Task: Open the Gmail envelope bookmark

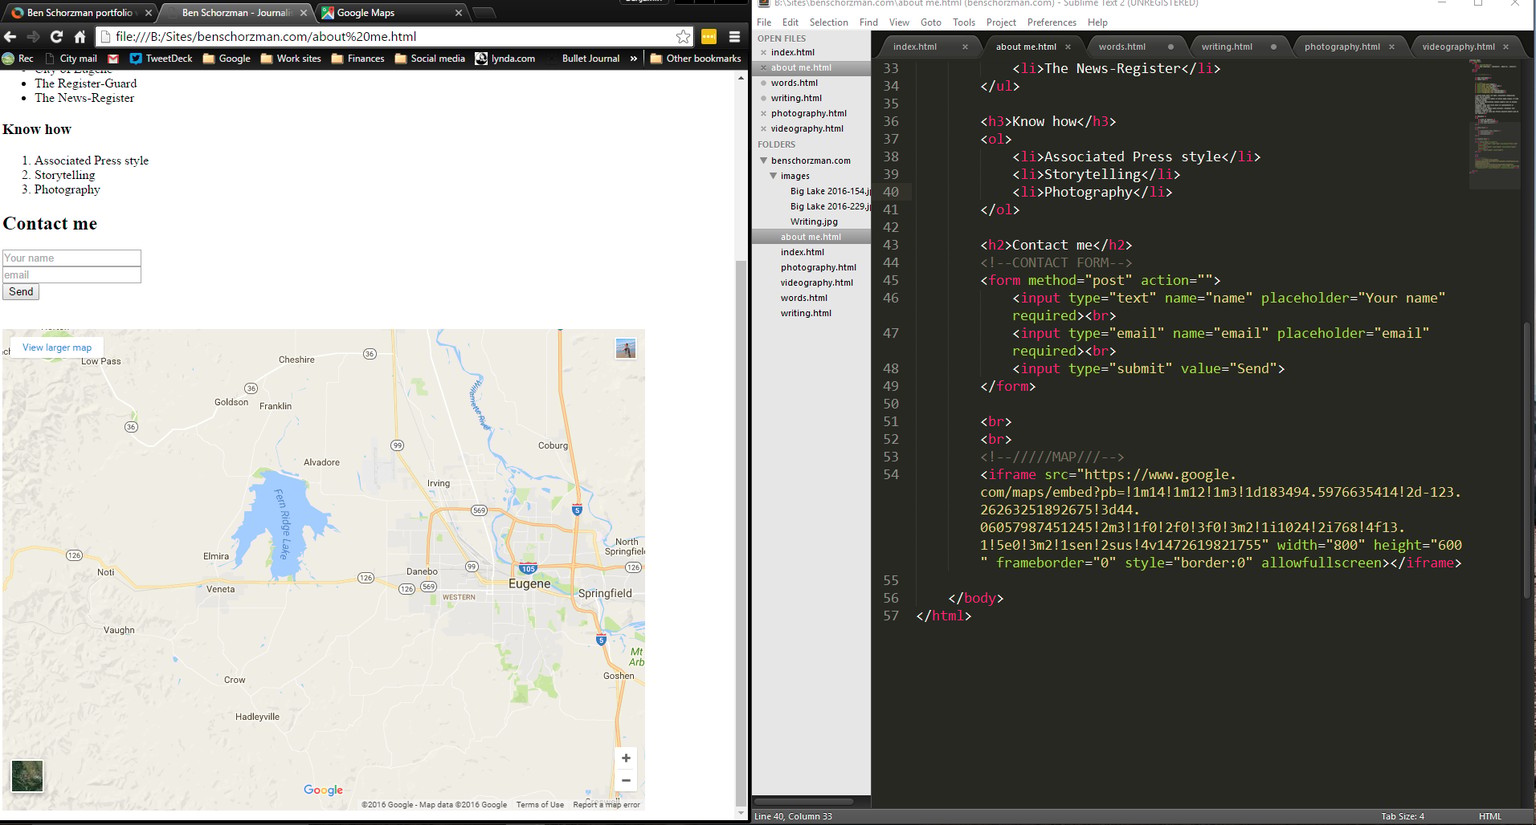Action: click(113, 58)
